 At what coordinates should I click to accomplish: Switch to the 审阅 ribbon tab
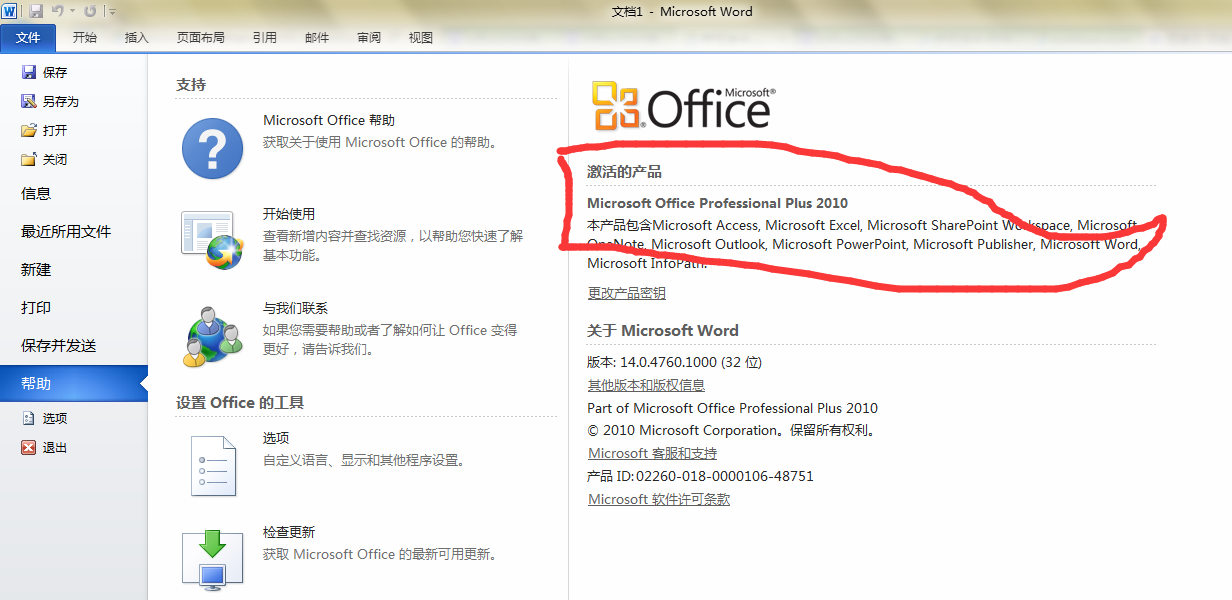[x=369, y=38]
